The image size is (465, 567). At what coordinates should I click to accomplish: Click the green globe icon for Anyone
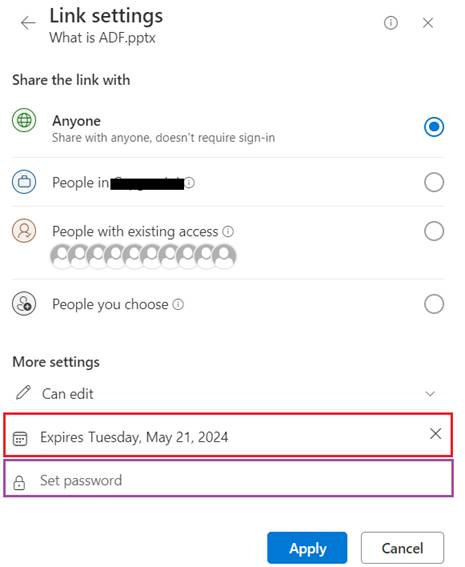coord(24,120)
